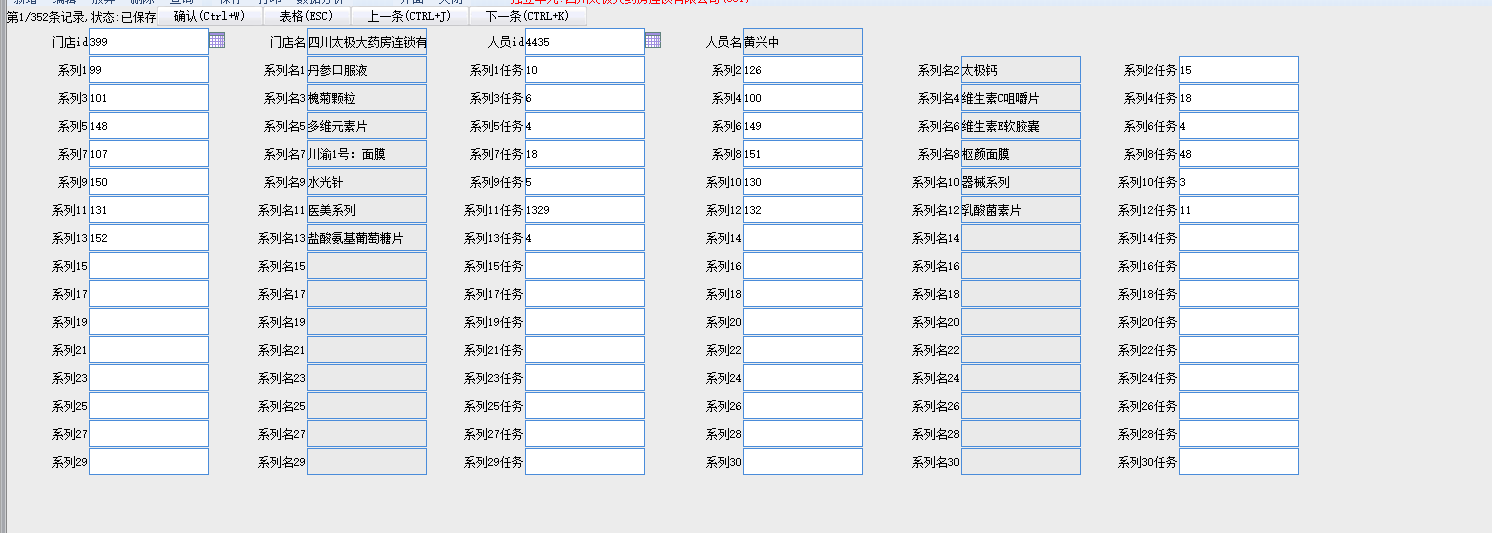
Task: Select 系列名8 field 柜颜面膜
Action: (x=1021, y=154)
